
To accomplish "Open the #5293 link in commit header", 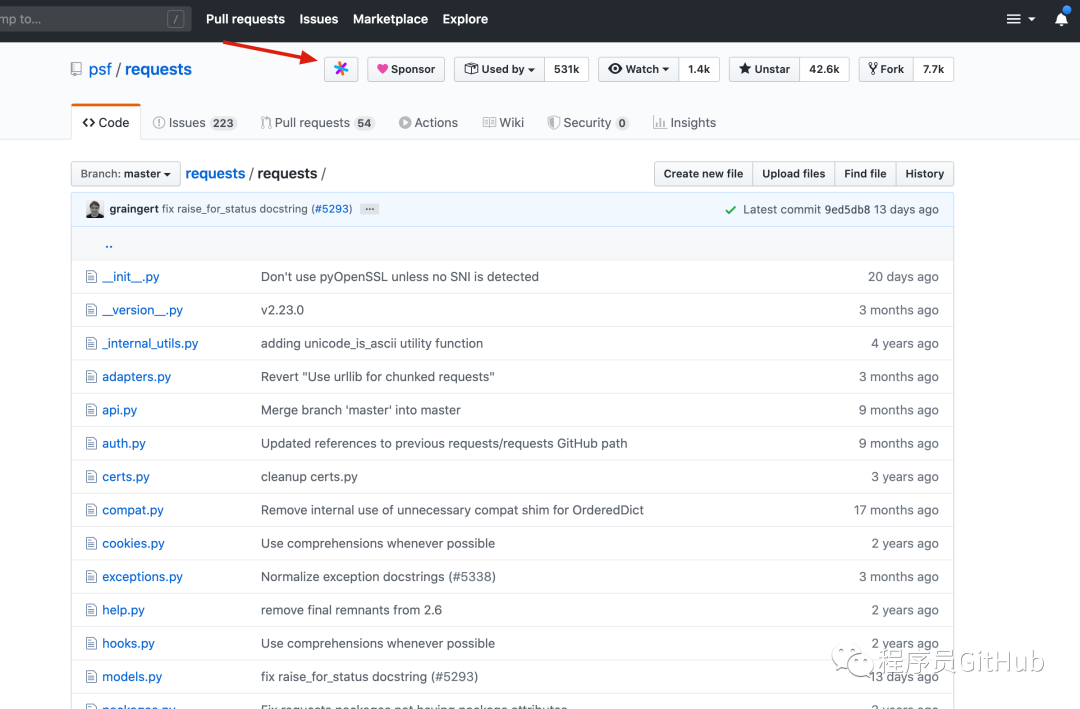I will click(332, 209).
